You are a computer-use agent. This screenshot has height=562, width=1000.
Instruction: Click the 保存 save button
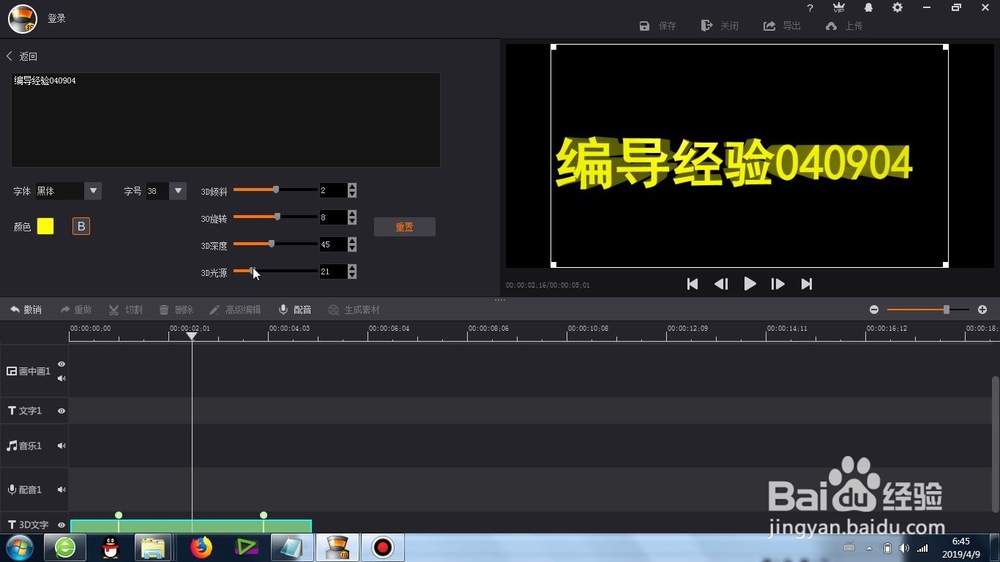click(658, 26)
